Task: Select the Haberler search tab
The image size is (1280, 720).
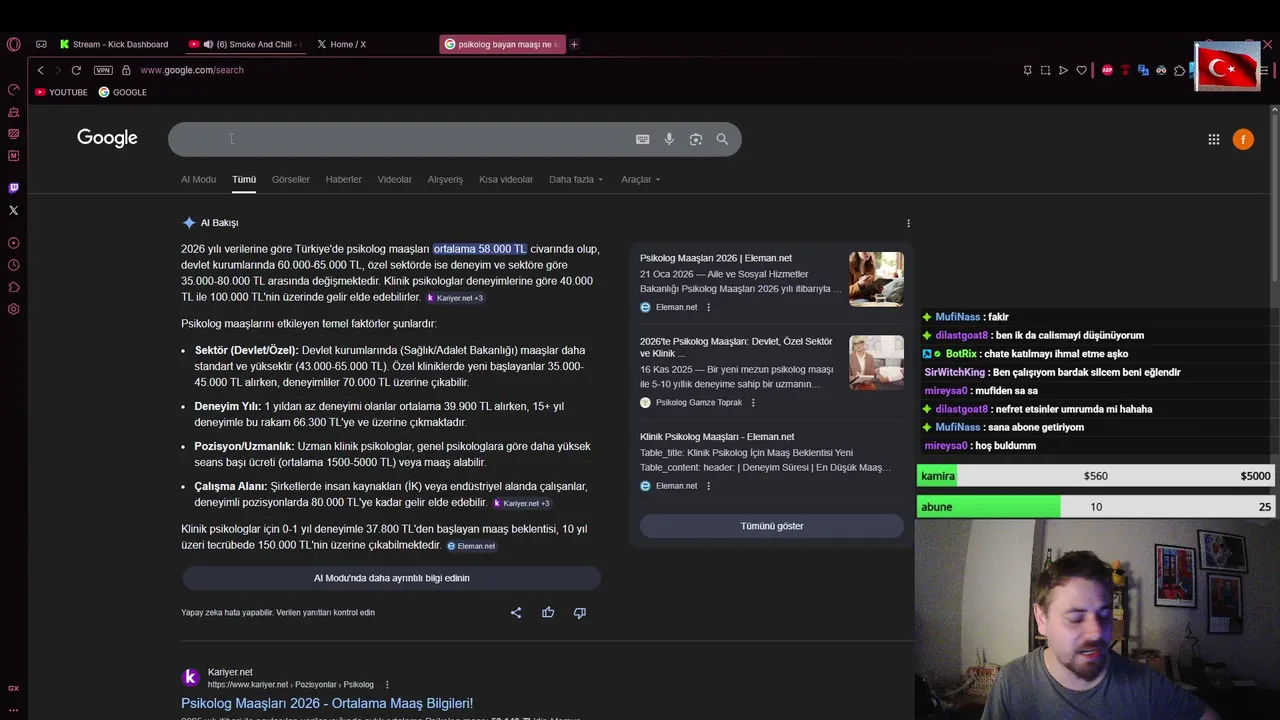Action: [x=343, y=180]
